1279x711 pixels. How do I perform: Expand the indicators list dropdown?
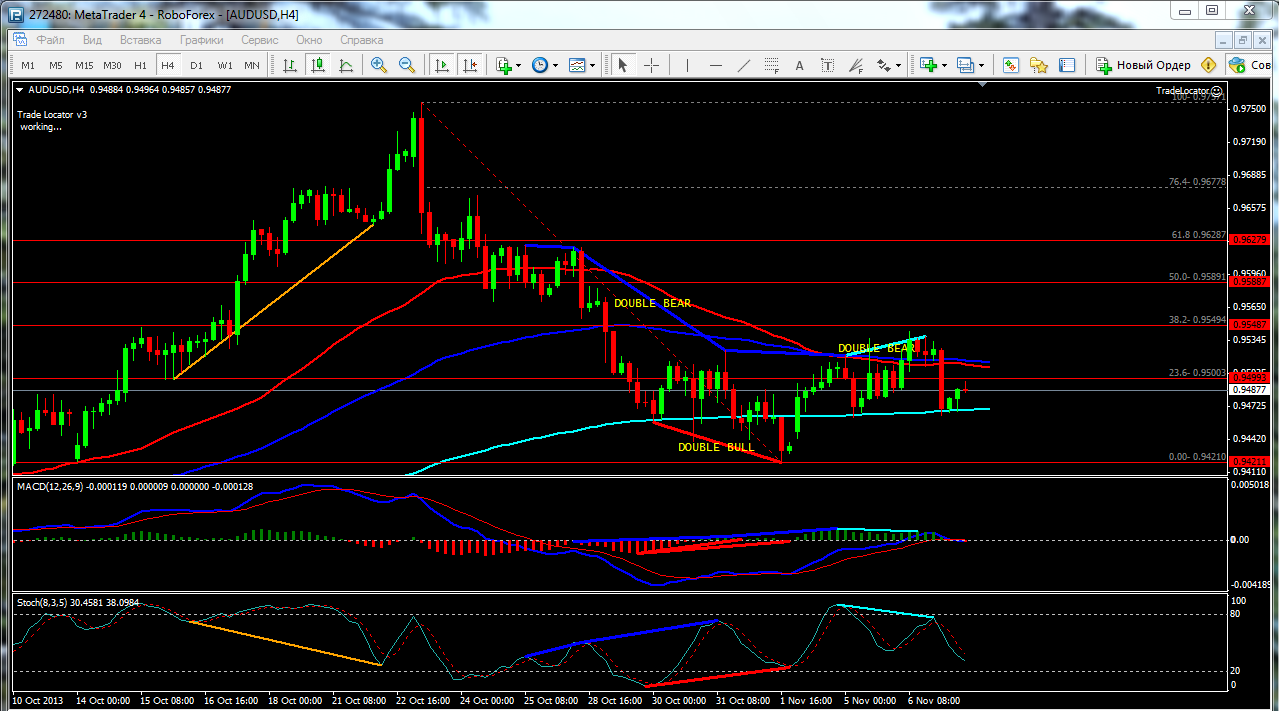point(519,66)
